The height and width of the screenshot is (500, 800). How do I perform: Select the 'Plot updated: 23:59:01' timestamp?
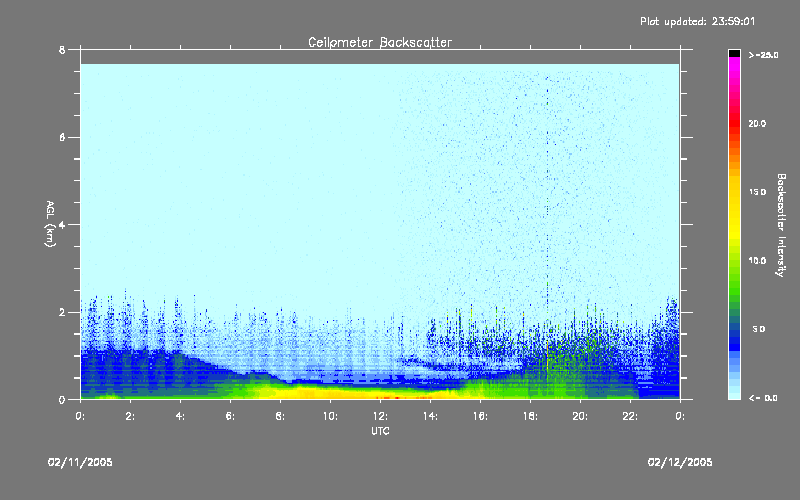[697, 21]
